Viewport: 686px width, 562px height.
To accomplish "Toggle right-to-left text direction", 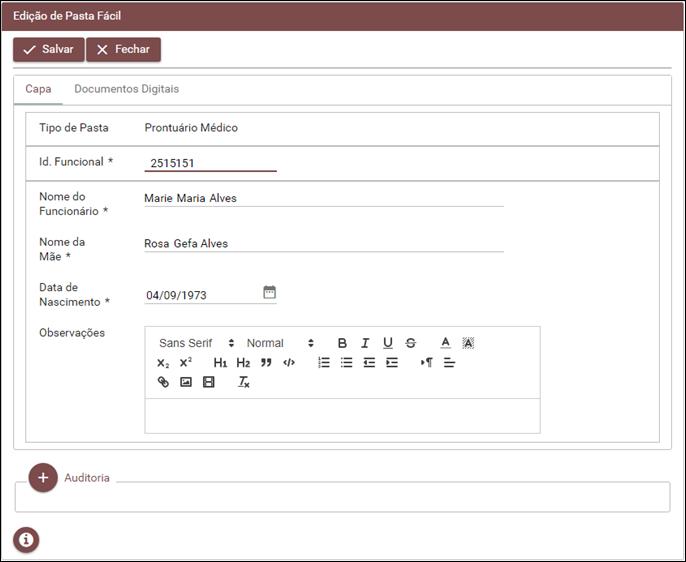I will pos(427,363).
